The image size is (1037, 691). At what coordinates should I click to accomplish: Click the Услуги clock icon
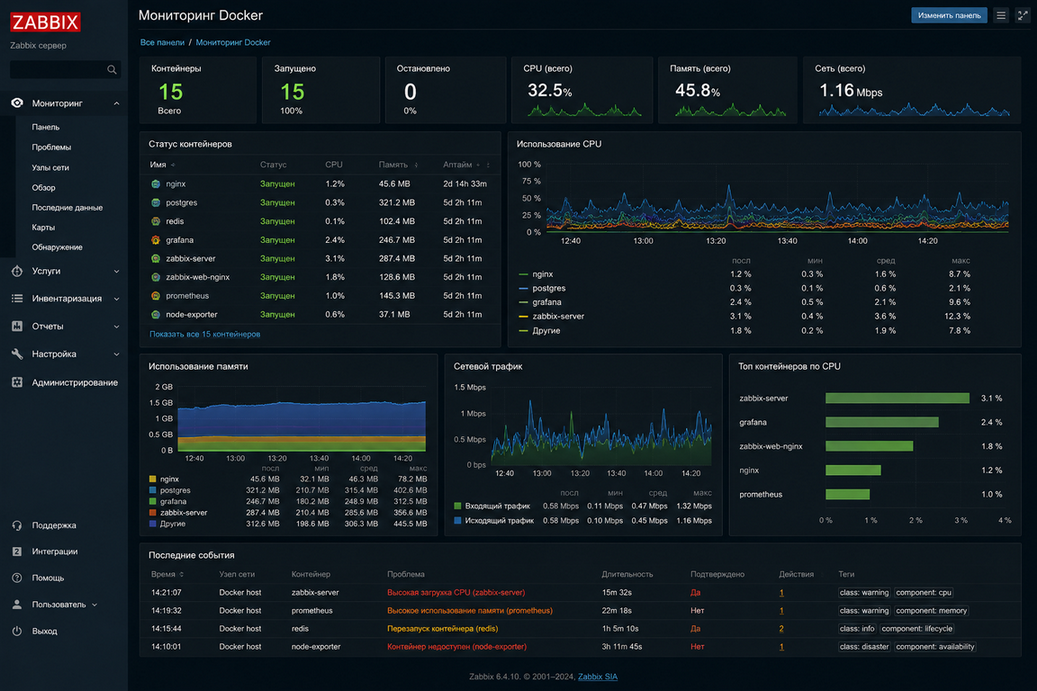point(17,271)
